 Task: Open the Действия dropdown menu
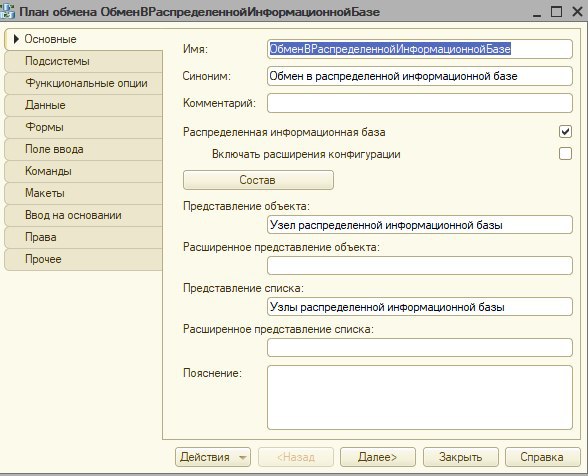click(213, 457)
